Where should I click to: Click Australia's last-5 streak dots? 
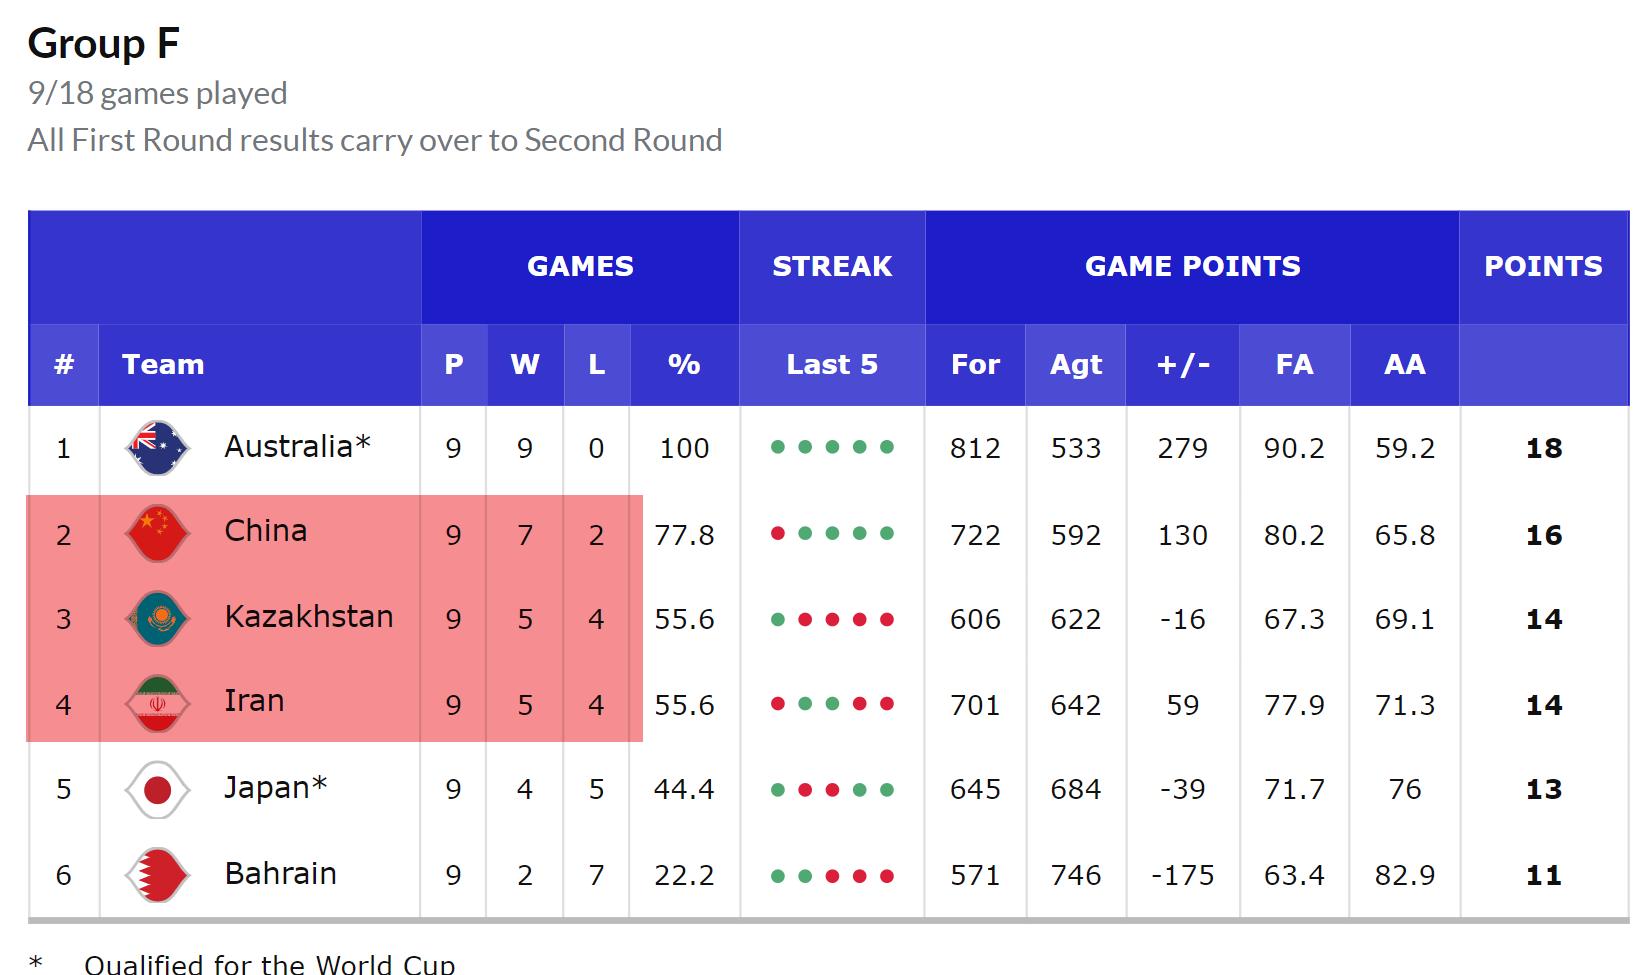[832, 447]
